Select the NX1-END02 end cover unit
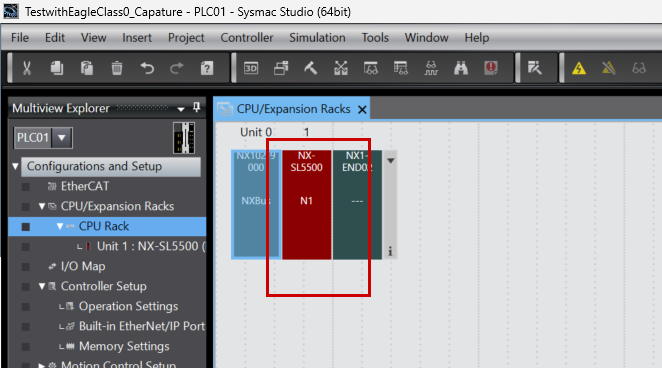662x368 pixels. point(357,204)
